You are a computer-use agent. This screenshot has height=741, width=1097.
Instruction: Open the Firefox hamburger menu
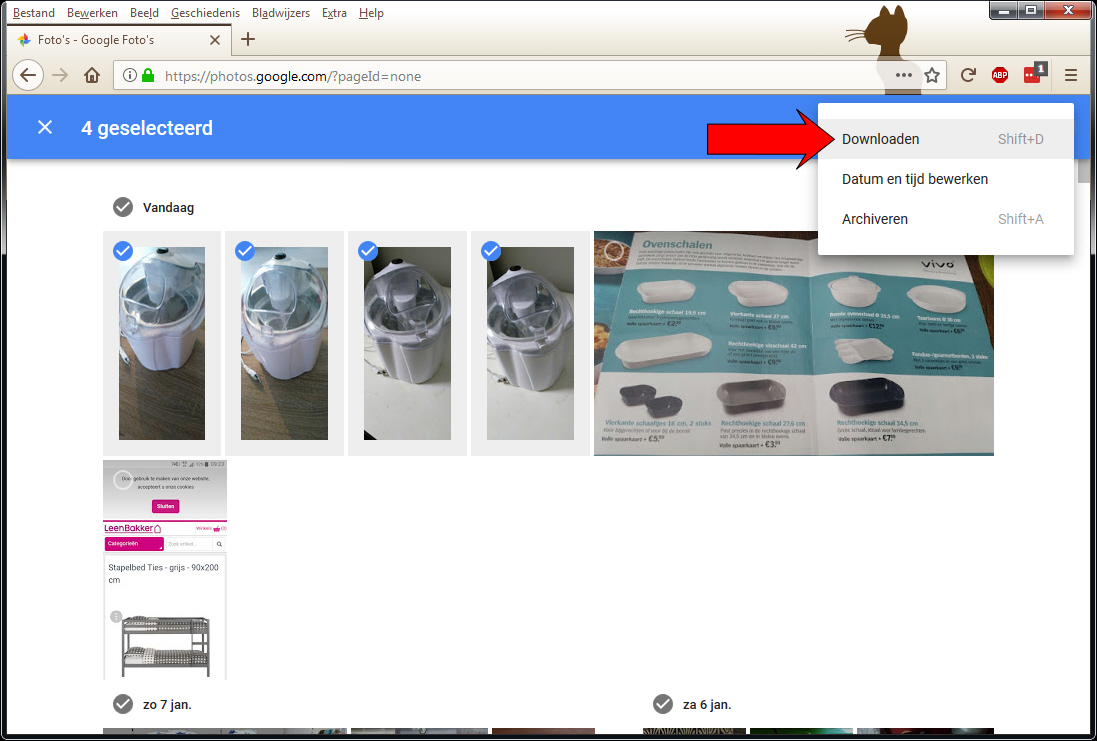1071,75
